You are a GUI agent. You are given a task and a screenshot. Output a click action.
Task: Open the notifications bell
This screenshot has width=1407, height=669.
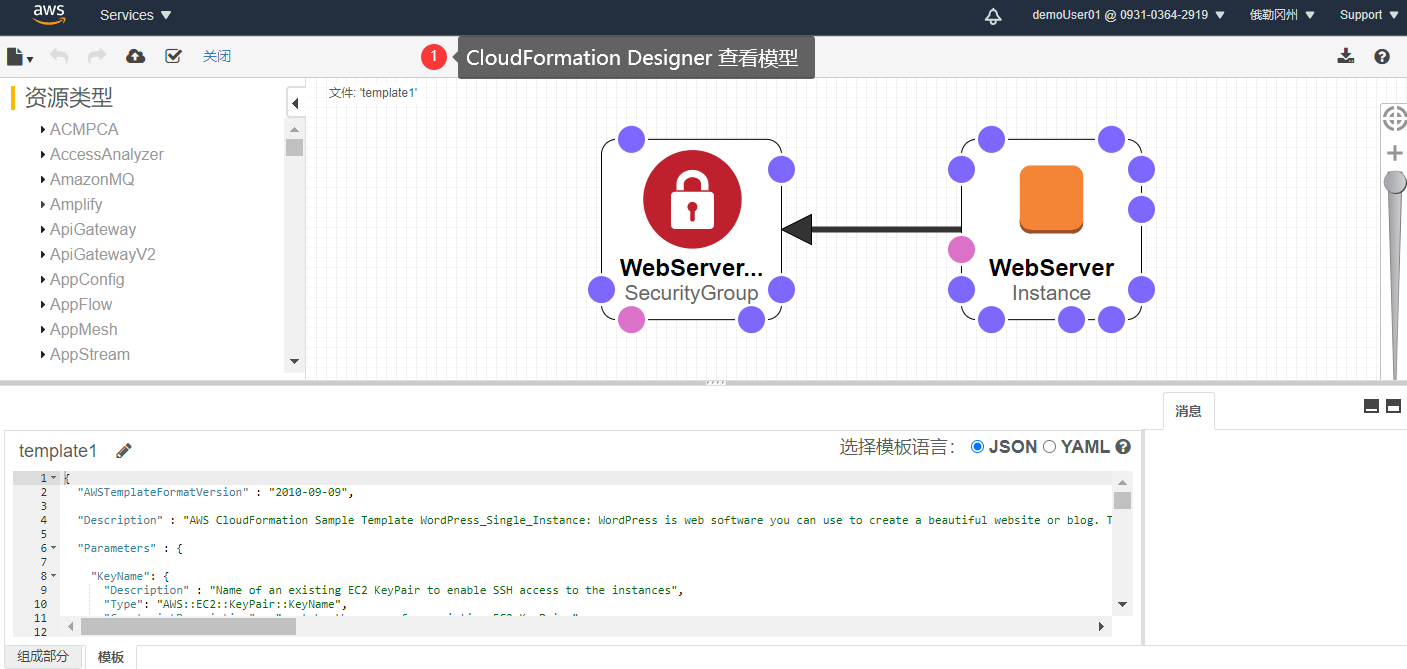click(x=993, y=15)
